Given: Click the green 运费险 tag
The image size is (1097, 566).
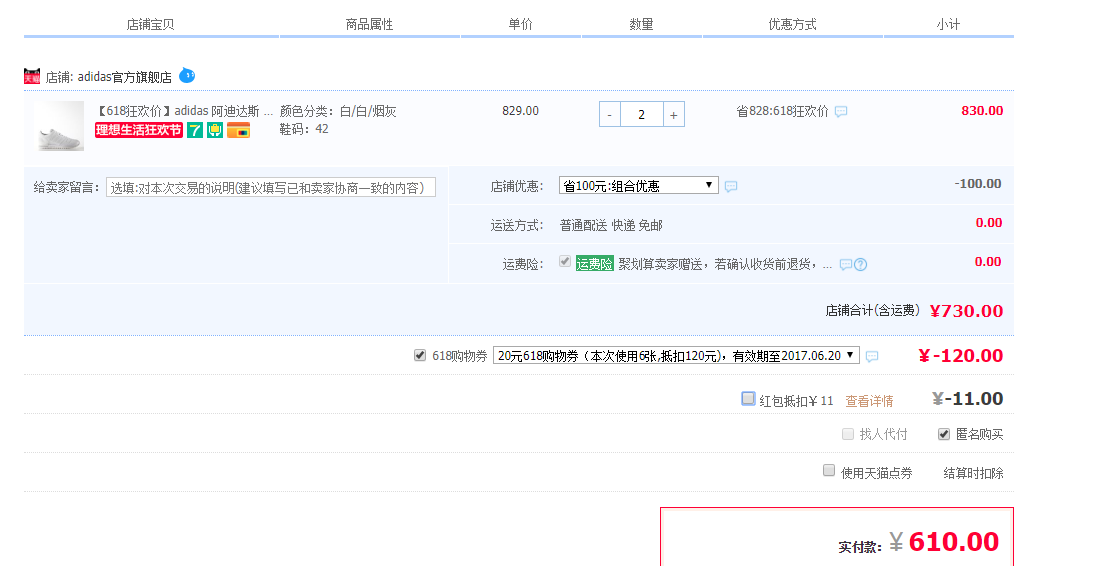Looking at the screenshot, I should (594, 264).
